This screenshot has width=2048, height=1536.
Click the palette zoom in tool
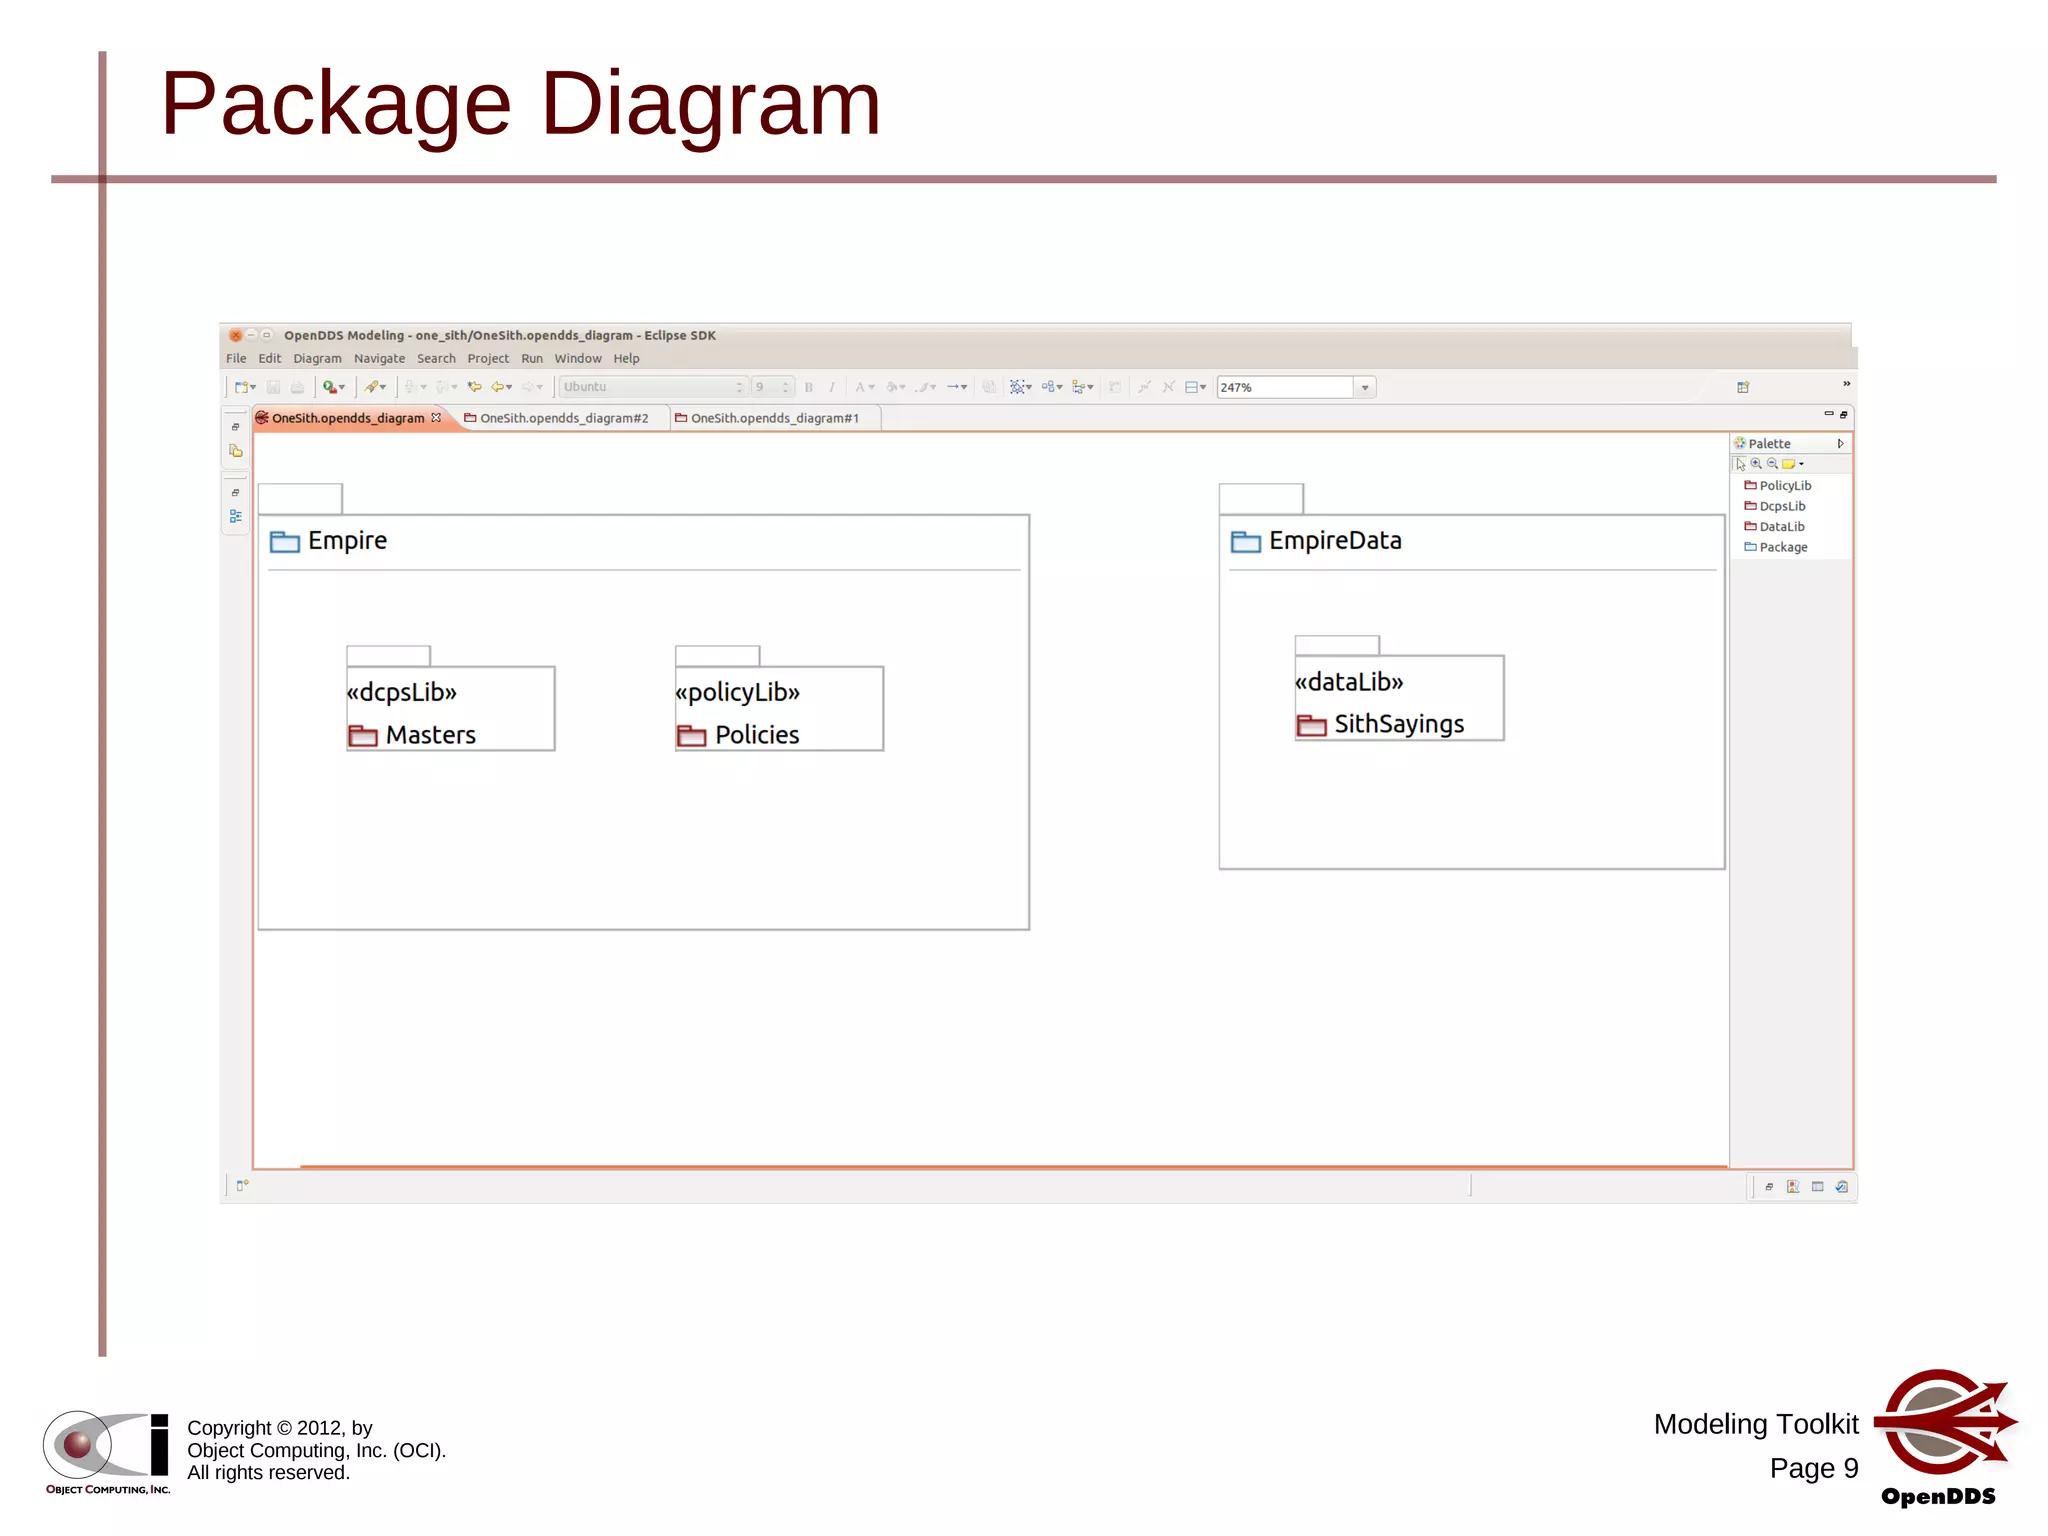(1756, 464)
